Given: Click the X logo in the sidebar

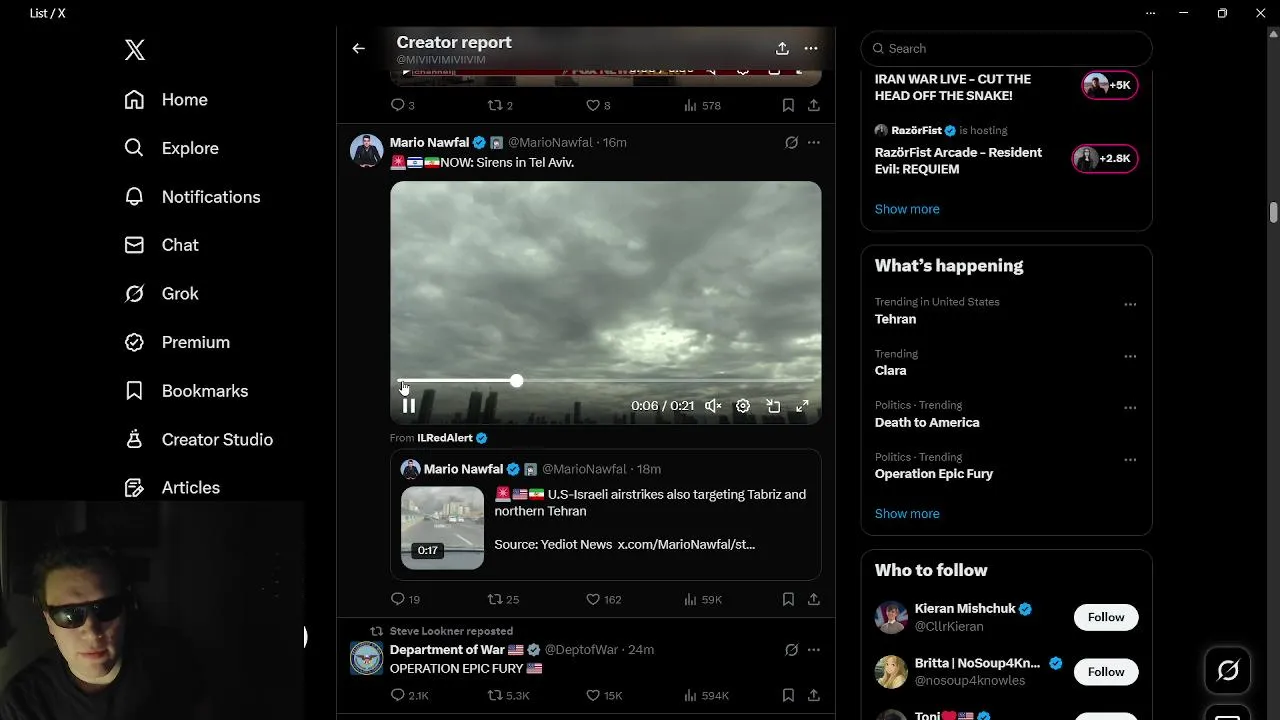Looking at the screenshot, I should tap(135, 50).
